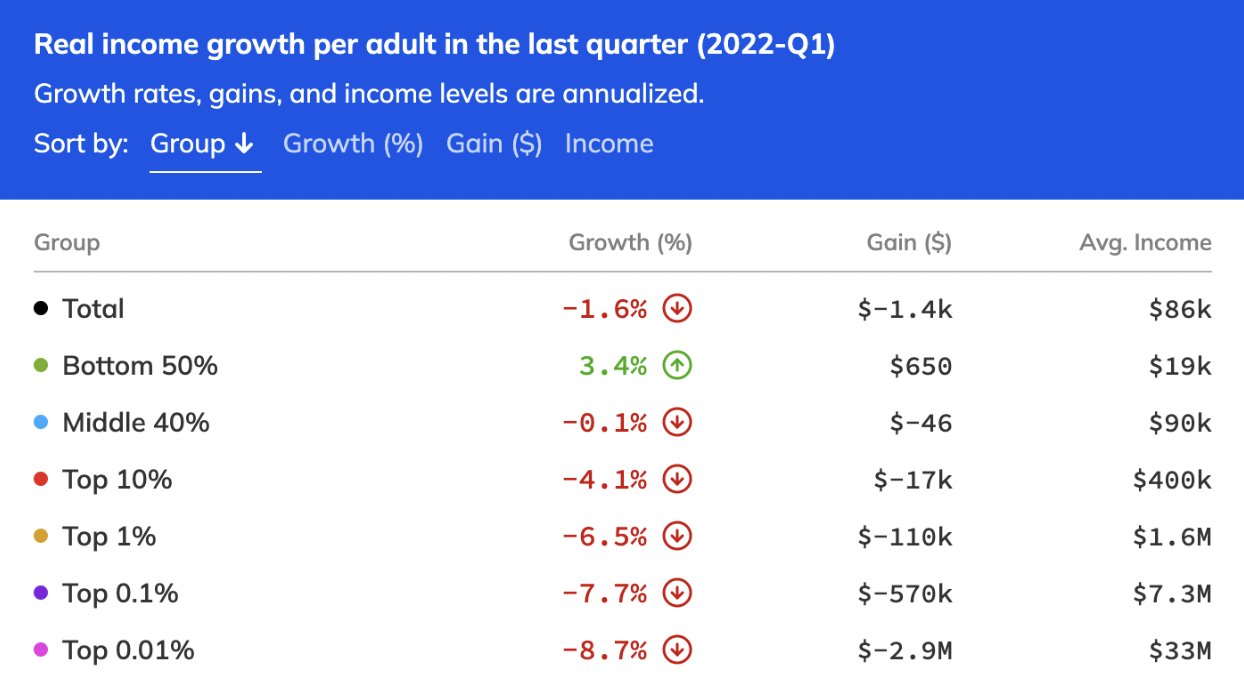Click the down-arrow icon in the Top 10% row

(x=677, y=480)
